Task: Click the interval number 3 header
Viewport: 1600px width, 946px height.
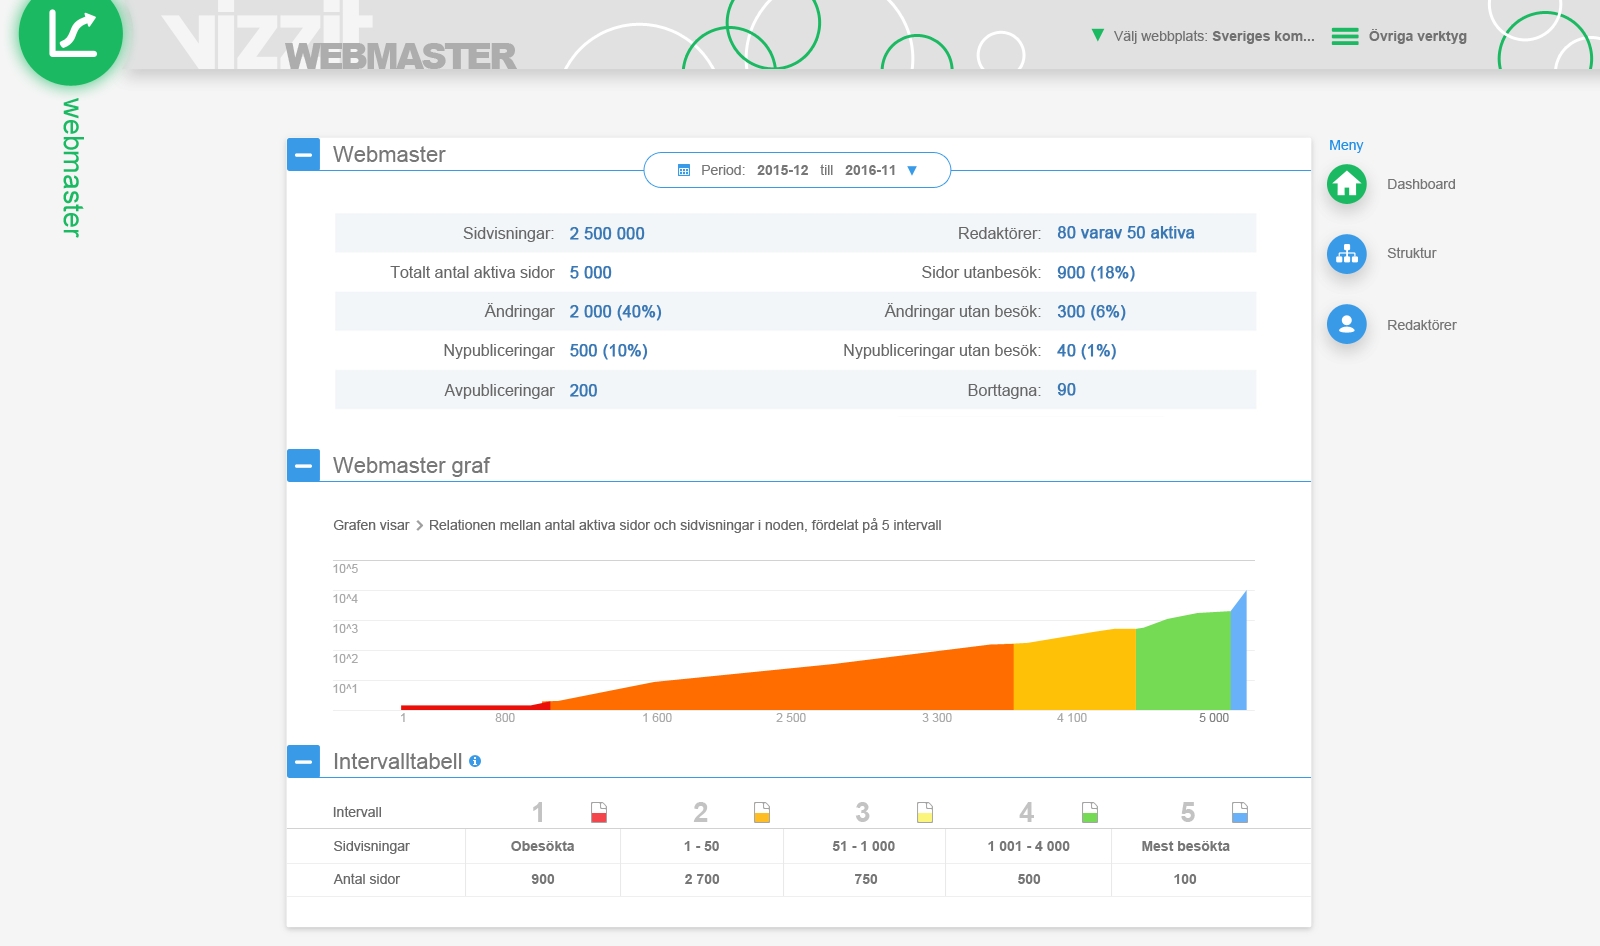Action: 862,812
